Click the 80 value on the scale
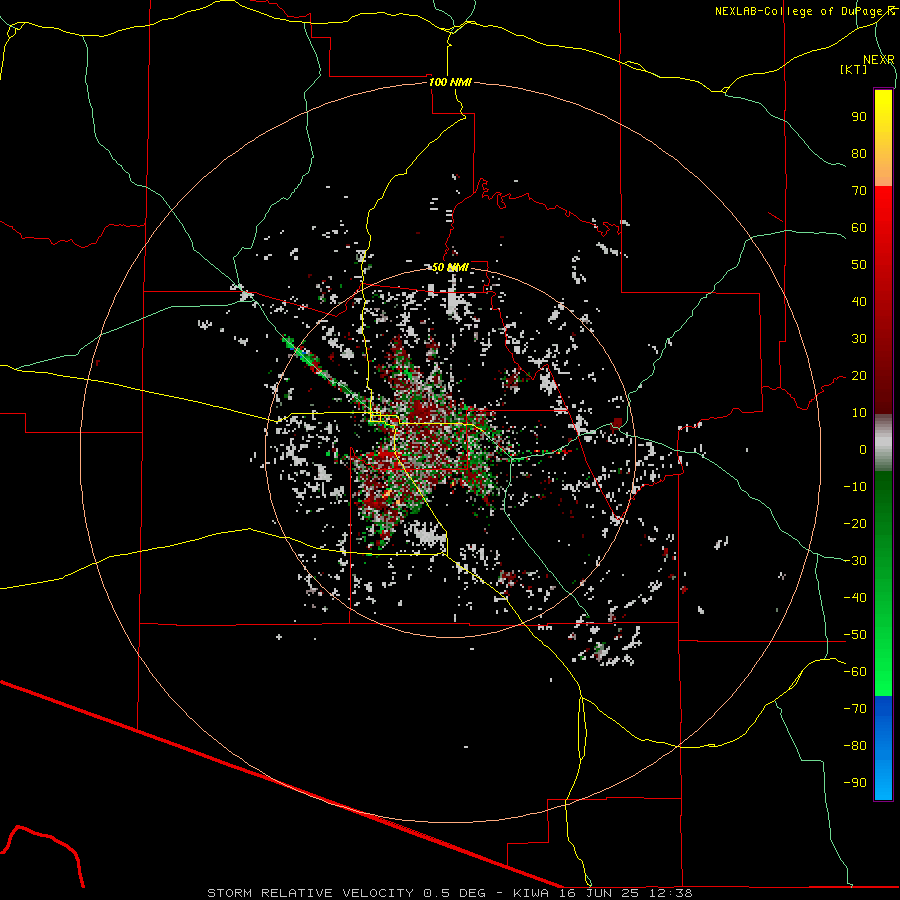 pyautogui.click(x=859, y=154)
